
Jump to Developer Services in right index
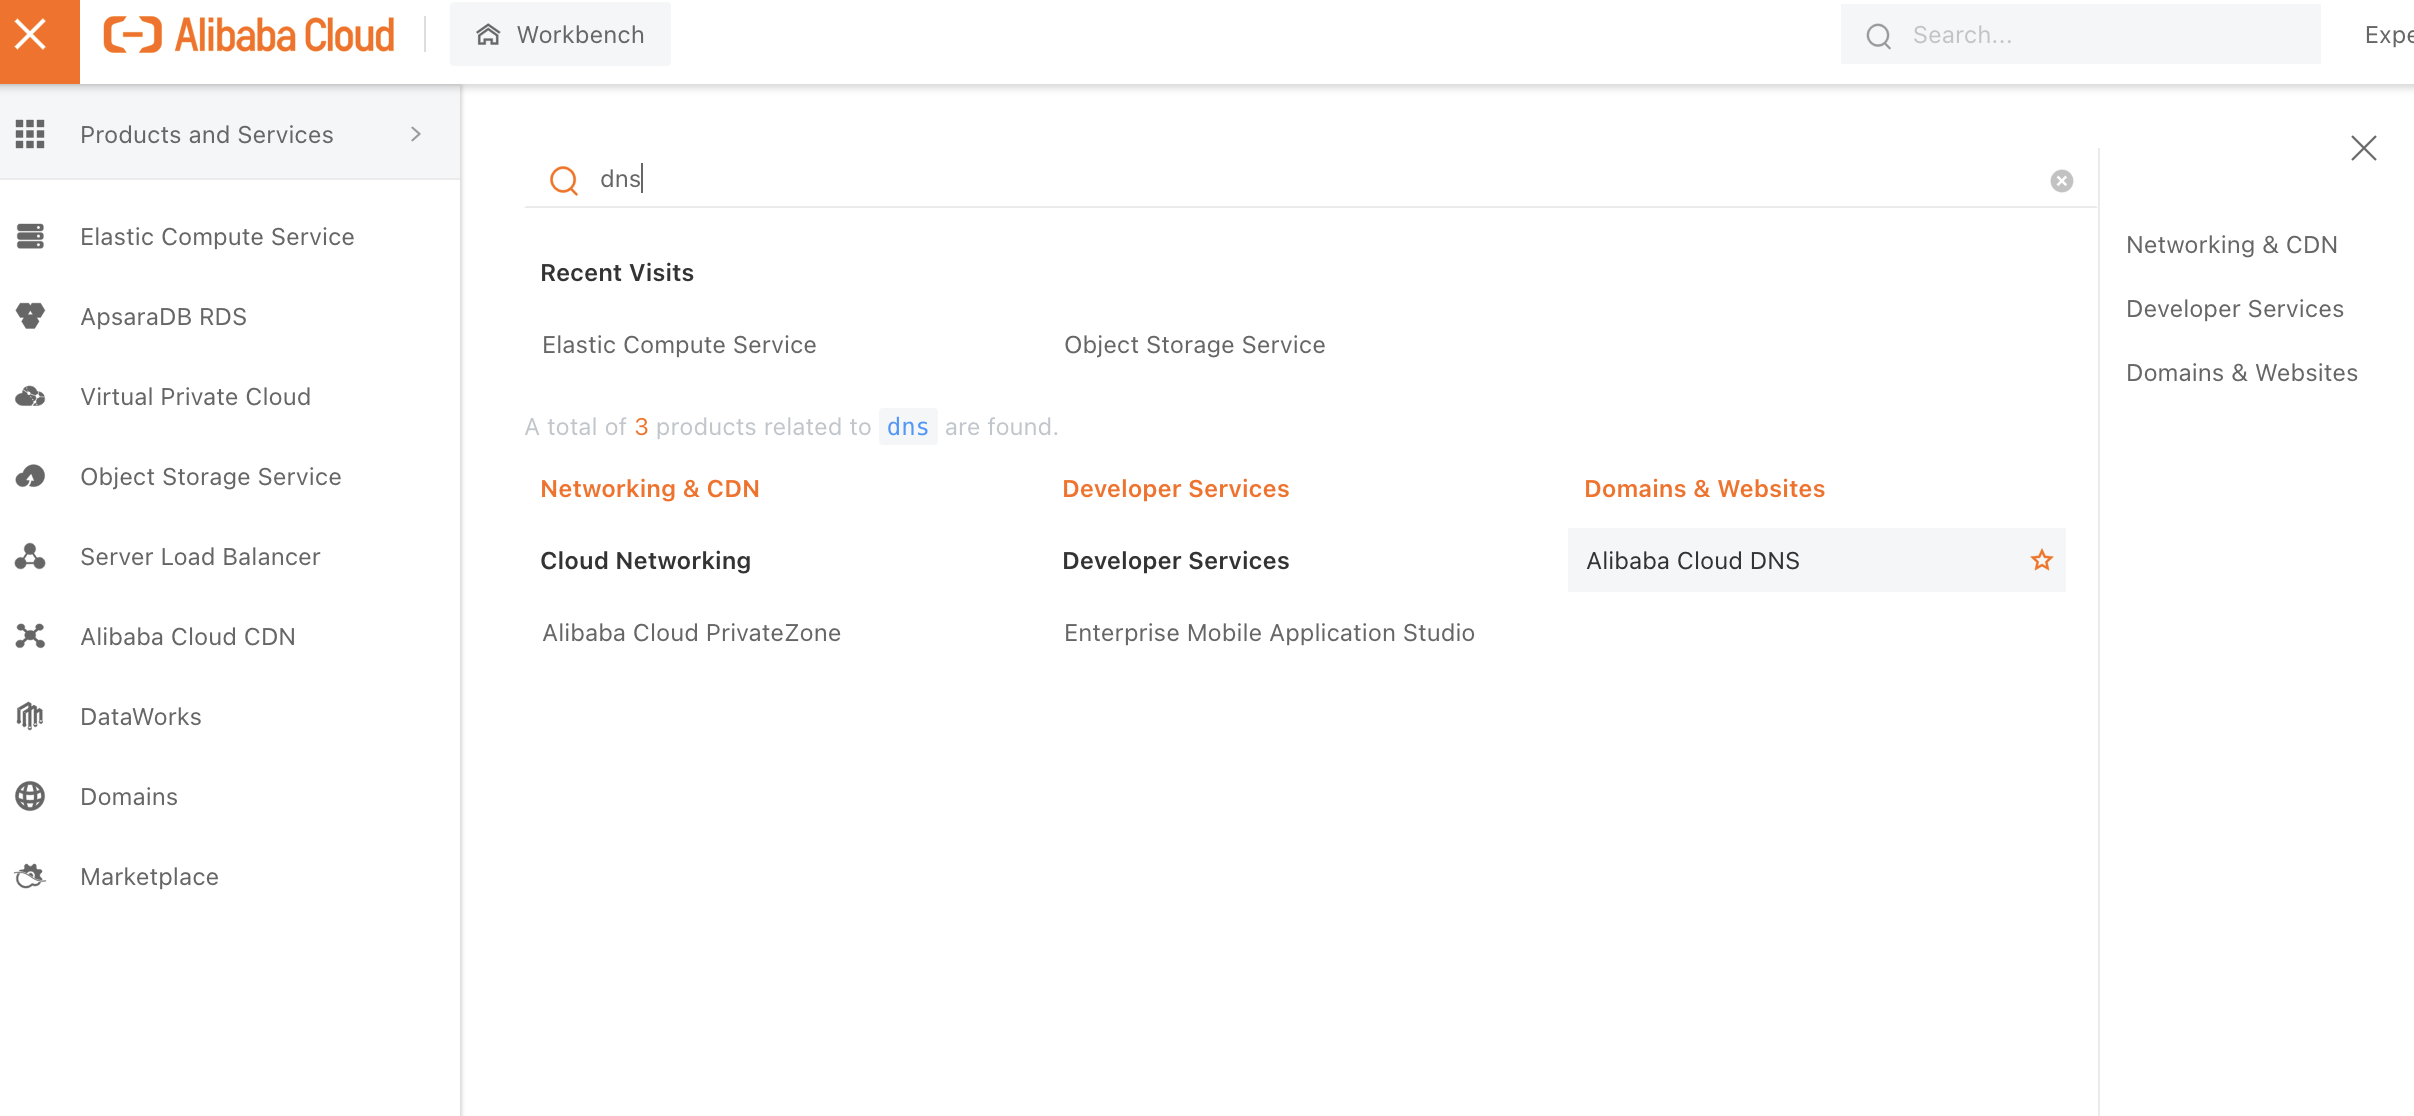click(2234, 309)
